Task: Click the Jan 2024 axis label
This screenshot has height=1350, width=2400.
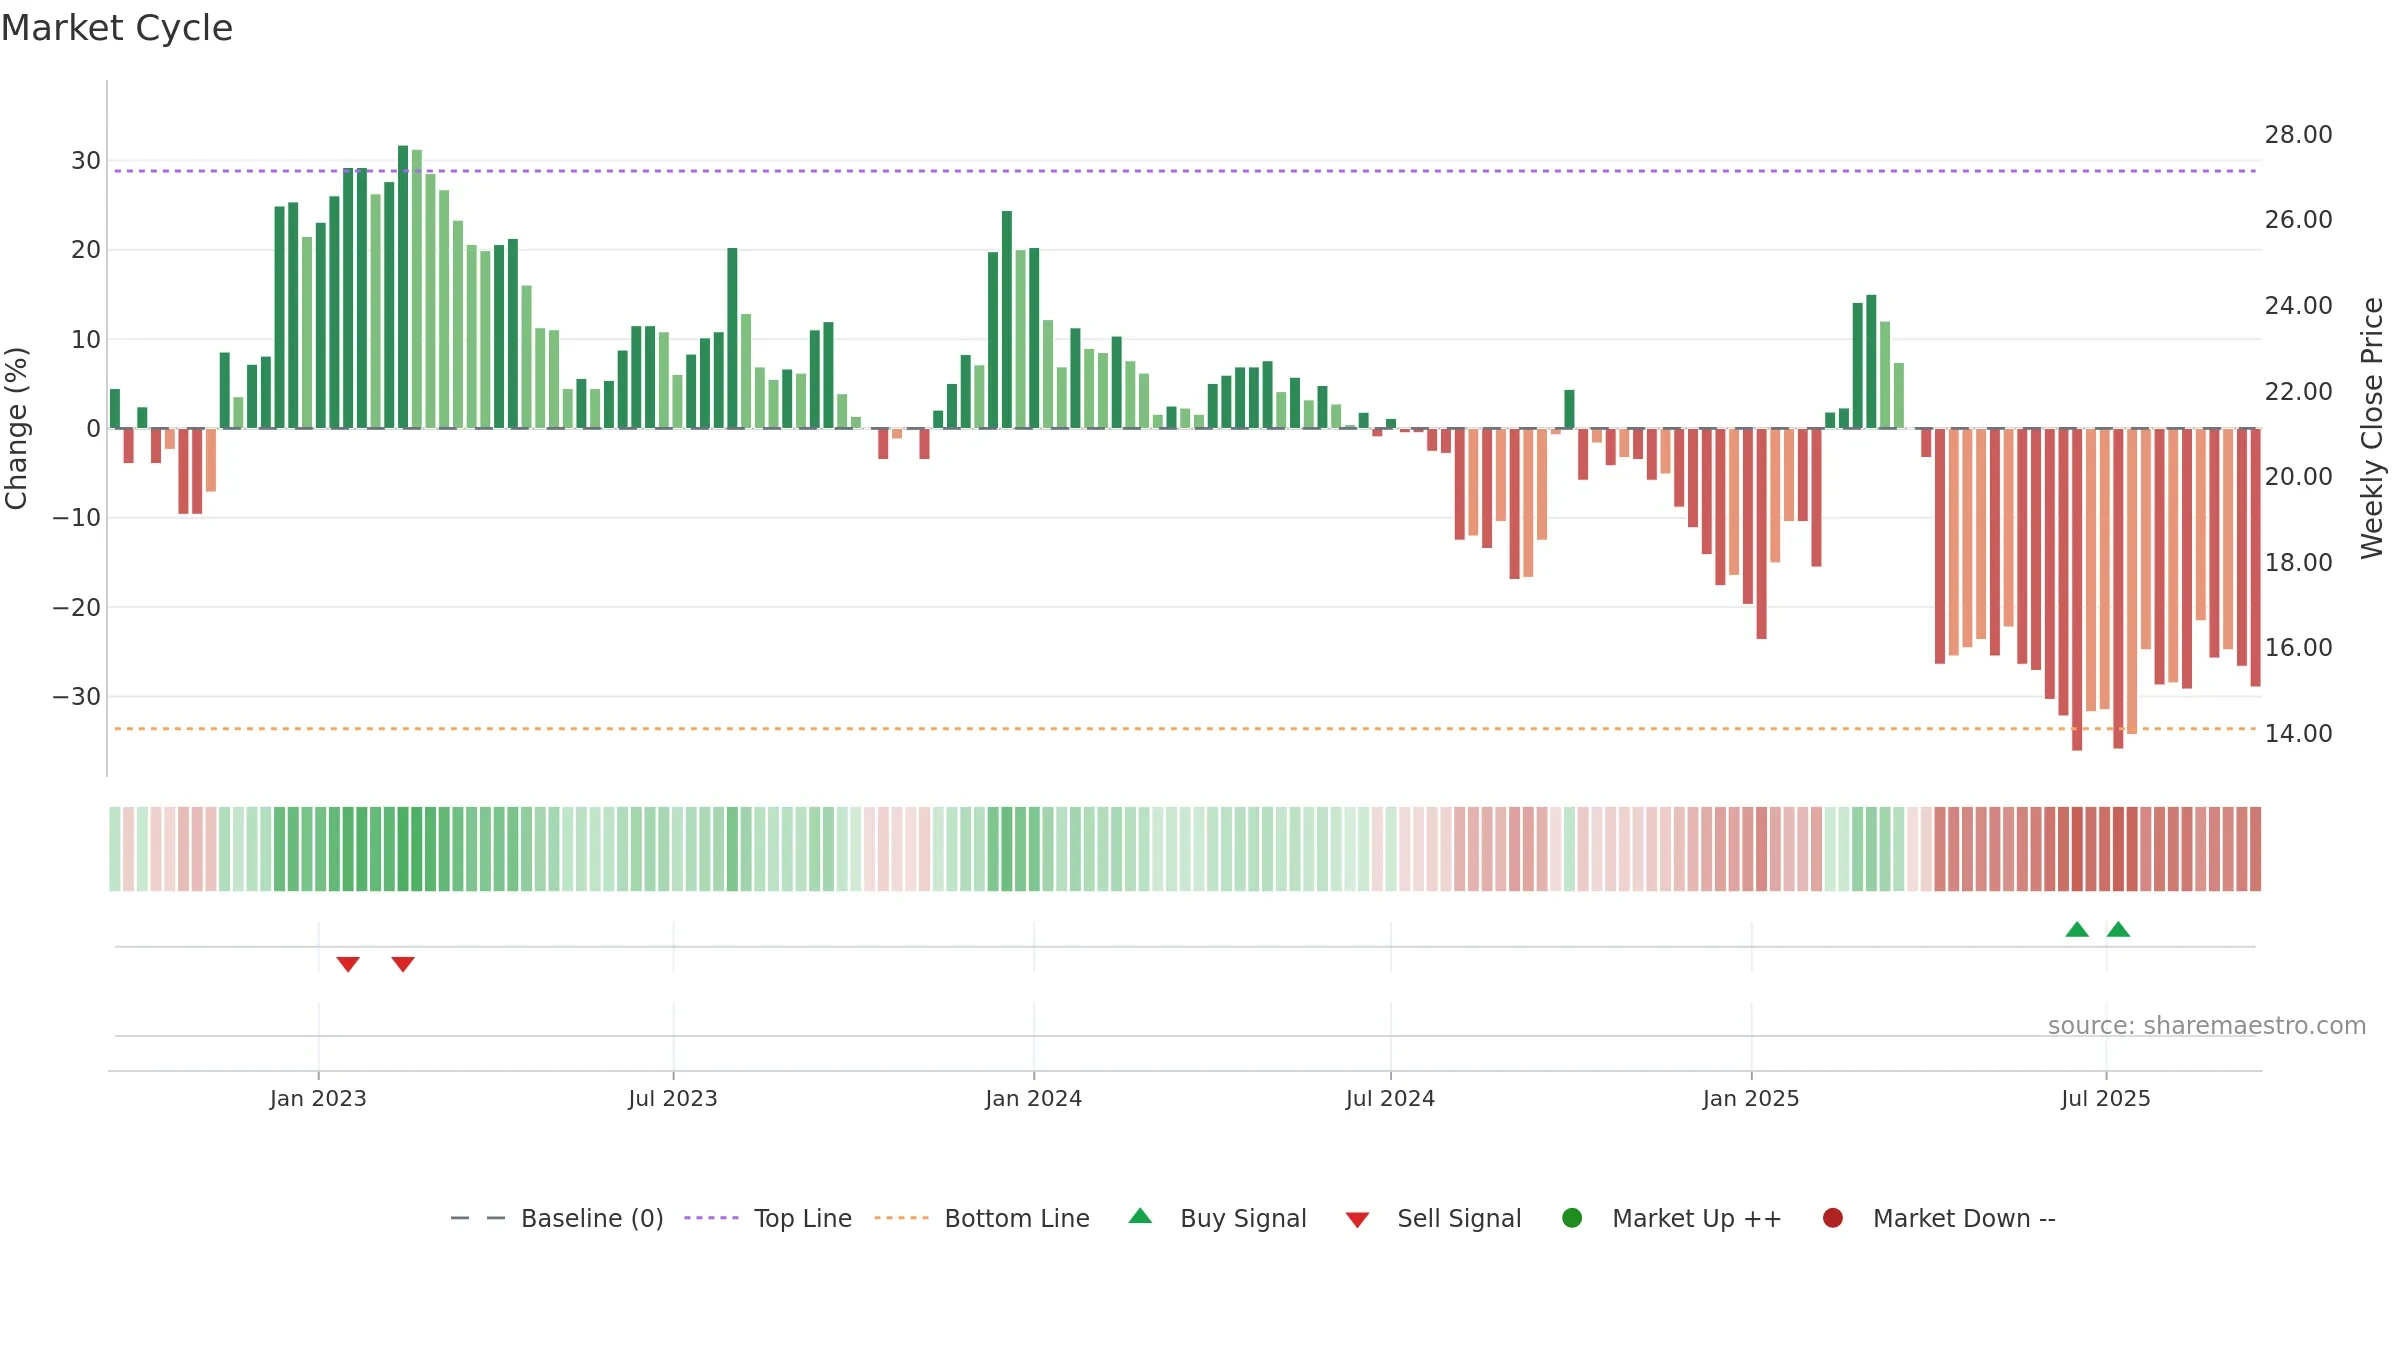Action: tap(1033, 1098)
